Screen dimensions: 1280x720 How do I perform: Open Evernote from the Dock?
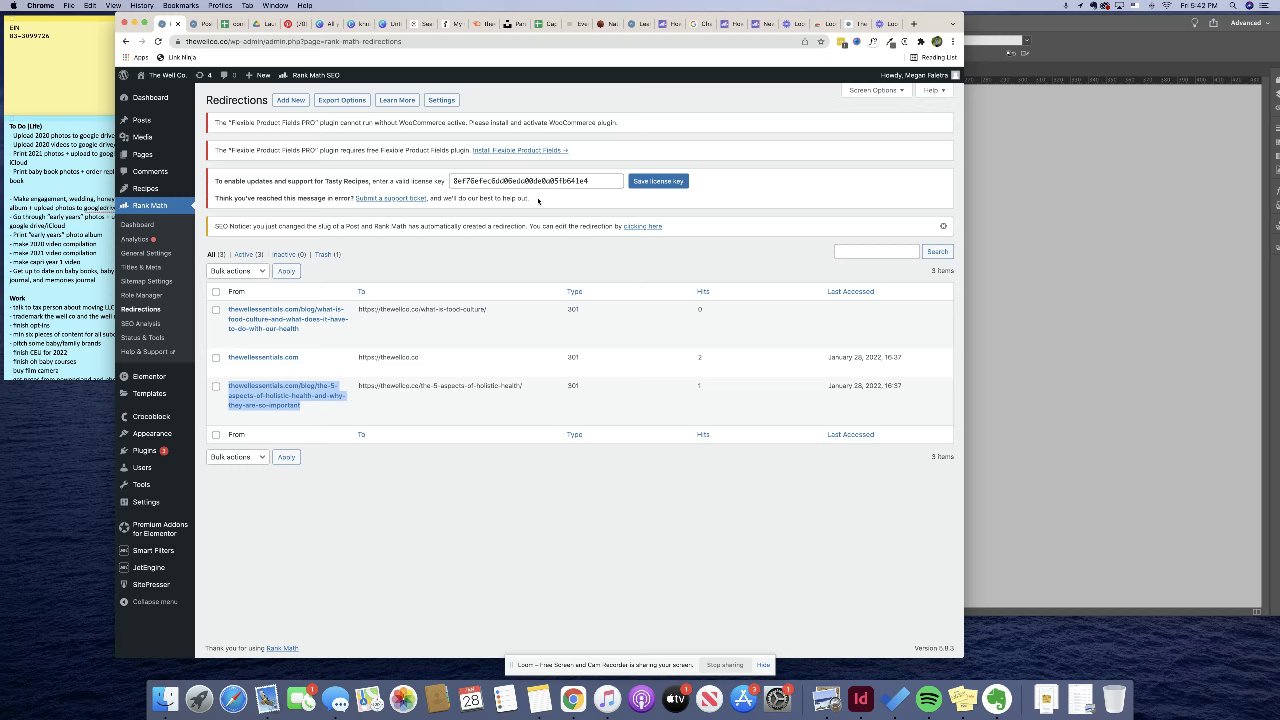[x=997, y=699]
